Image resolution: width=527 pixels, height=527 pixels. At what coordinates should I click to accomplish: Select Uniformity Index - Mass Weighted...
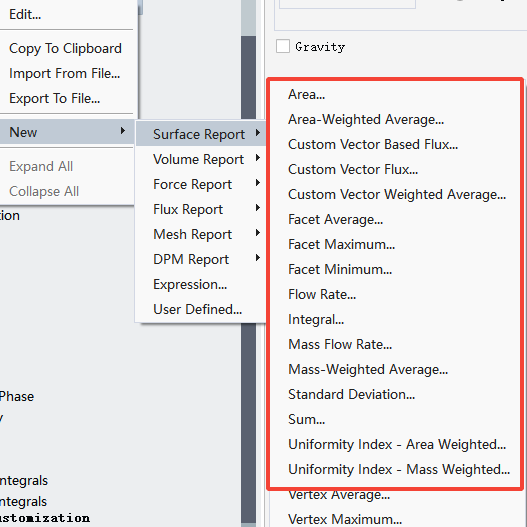(399, 470)
